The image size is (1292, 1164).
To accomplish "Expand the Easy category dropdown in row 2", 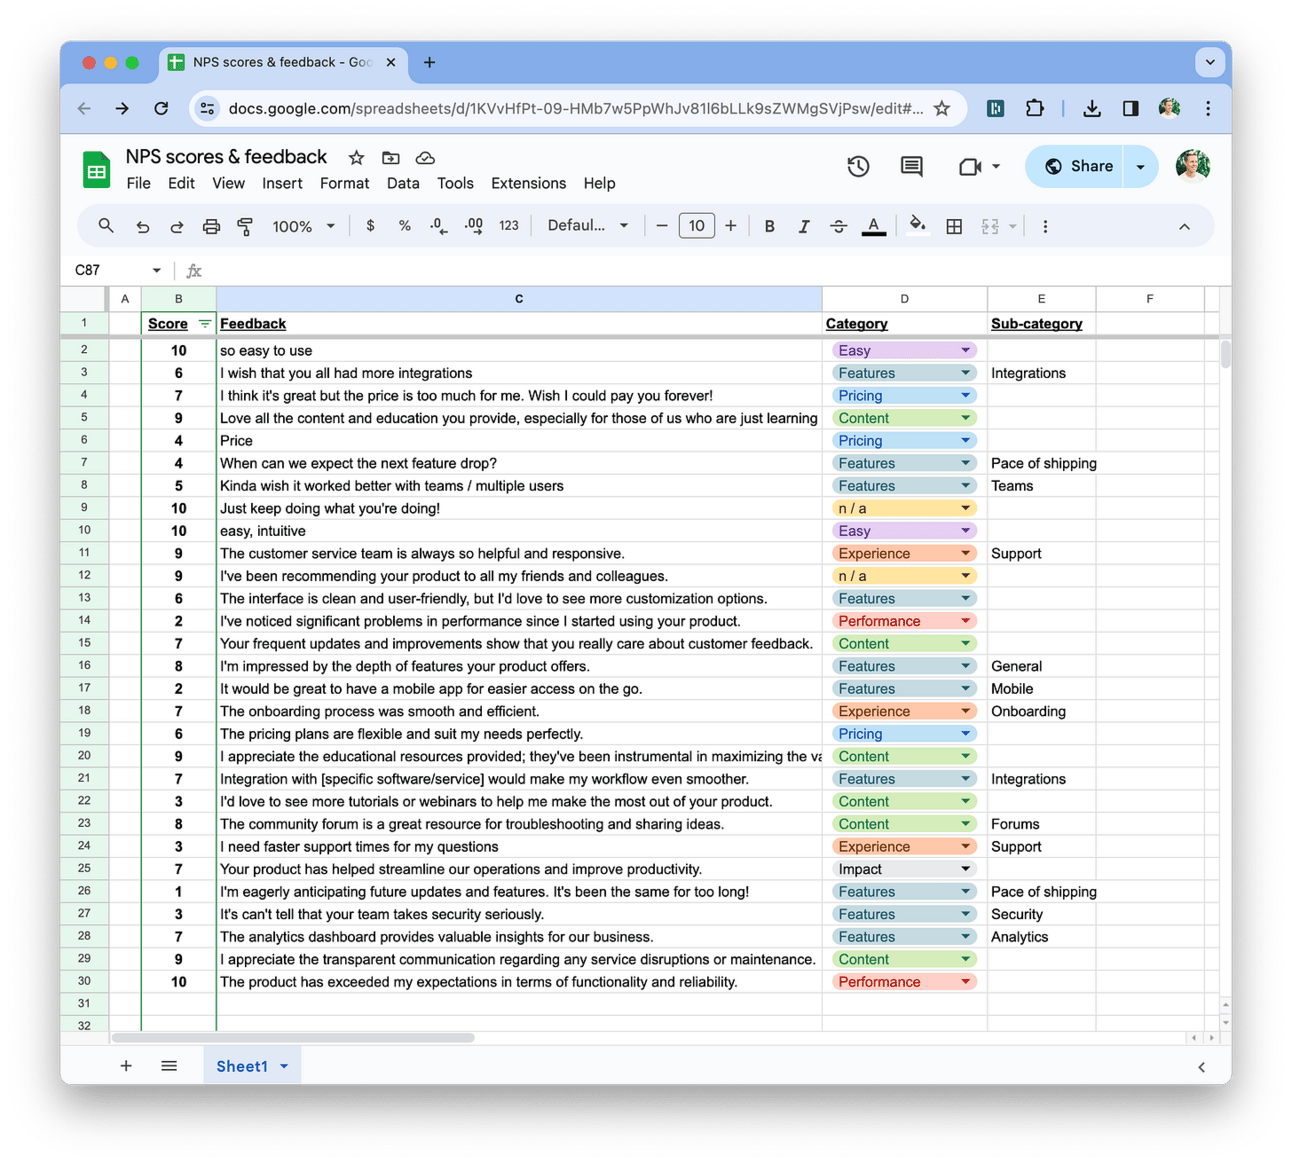I will [965, 351].
